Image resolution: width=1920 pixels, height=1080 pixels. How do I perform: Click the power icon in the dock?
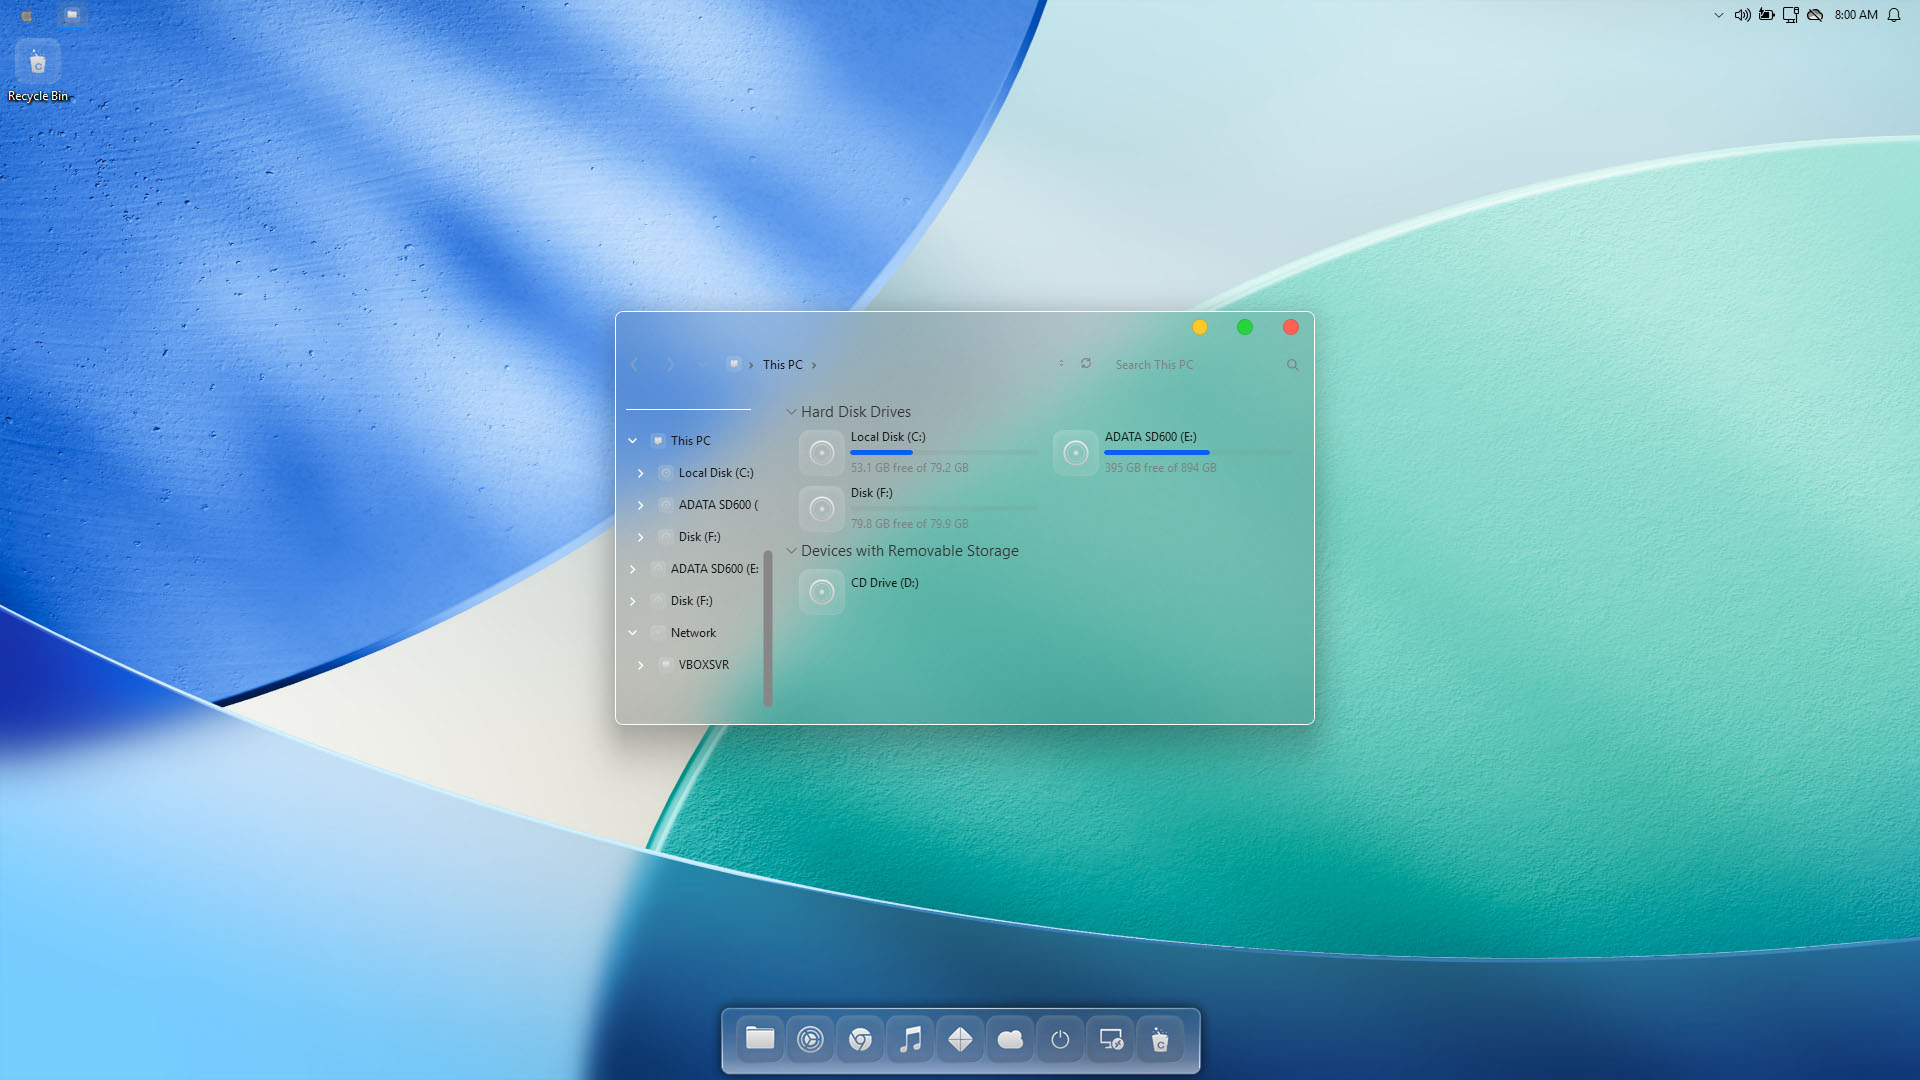click(x=1060, y=1040)
